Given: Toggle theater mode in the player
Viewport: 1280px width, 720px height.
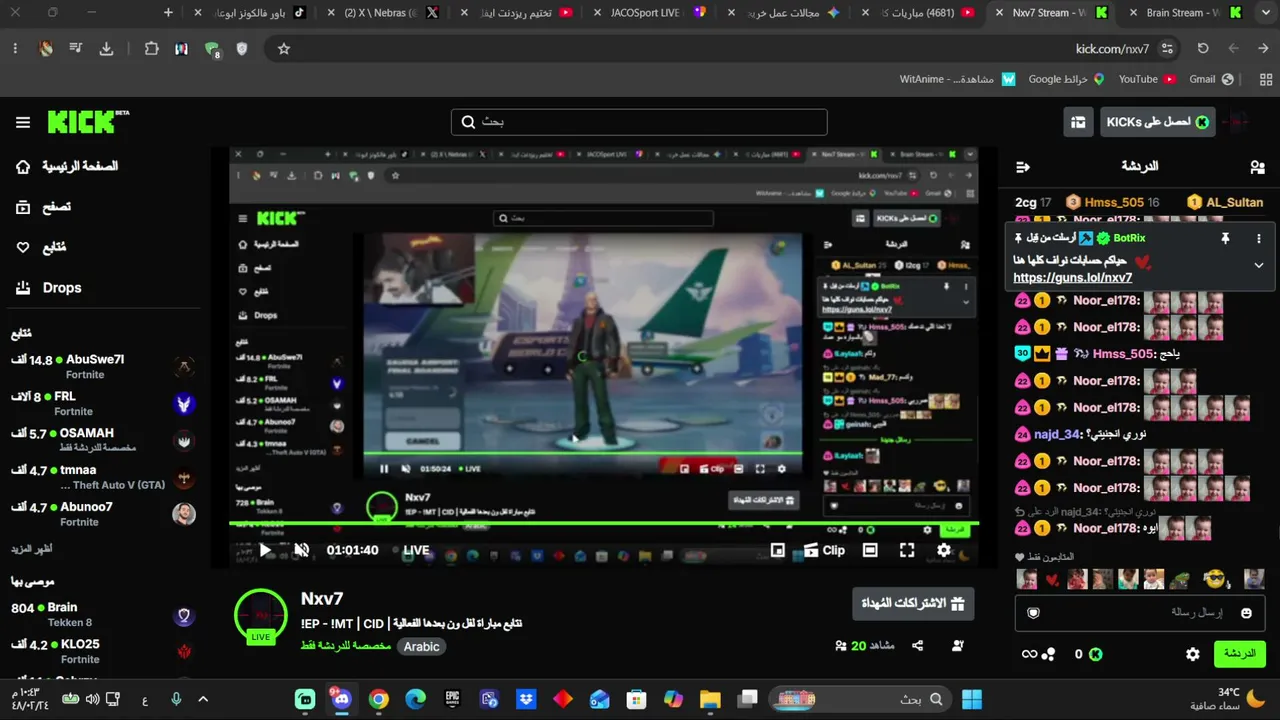Looking at the screenshot, I should [870, 550].
